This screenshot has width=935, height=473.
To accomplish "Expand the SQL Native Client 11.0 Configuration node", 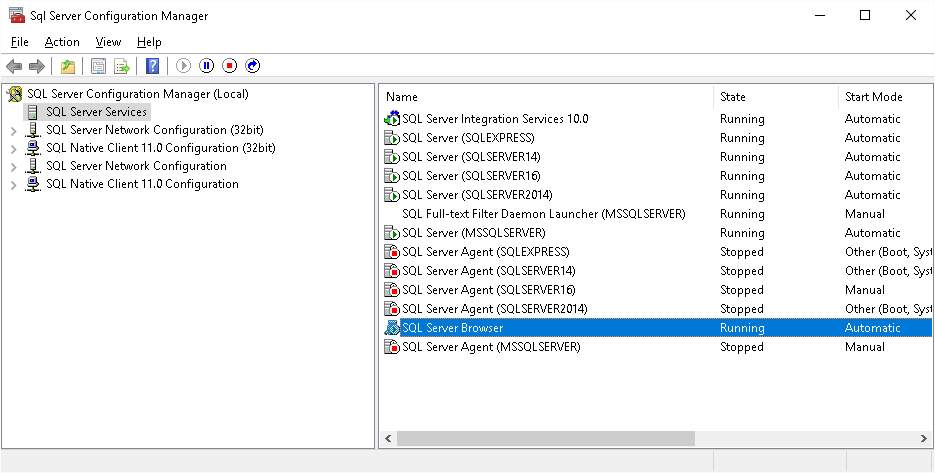I will [x=14, y=185].
